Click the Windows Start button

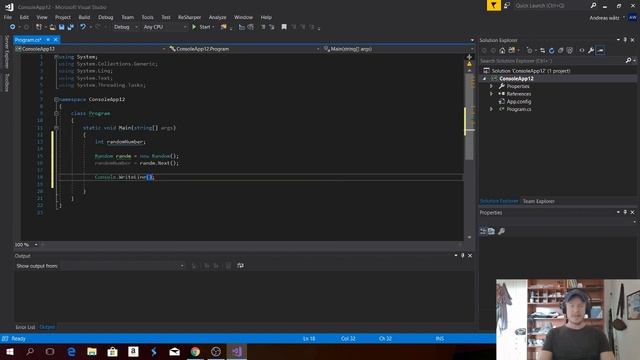(10, 351)
